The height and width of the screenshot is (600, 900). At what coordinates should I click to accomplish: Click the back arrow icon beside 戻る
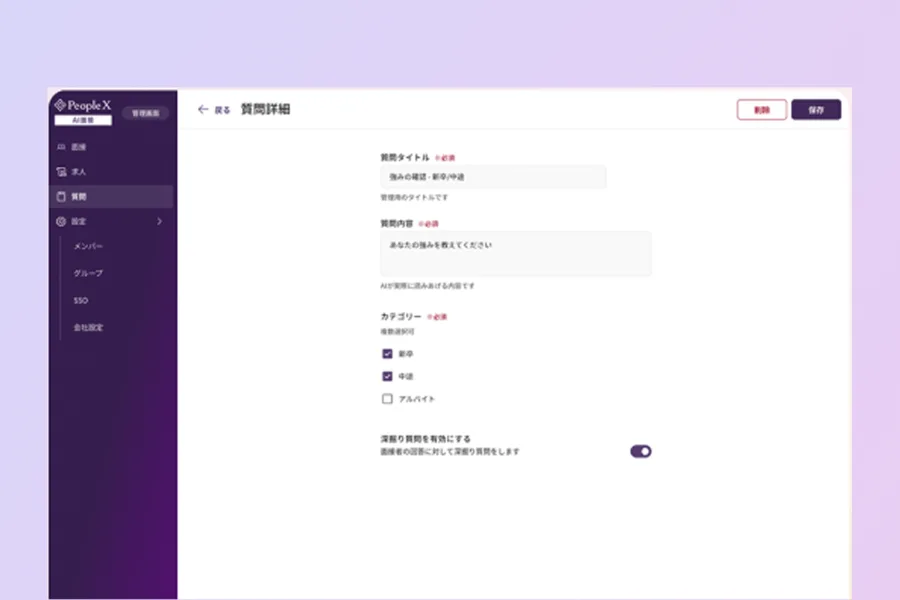coord(203,109)
